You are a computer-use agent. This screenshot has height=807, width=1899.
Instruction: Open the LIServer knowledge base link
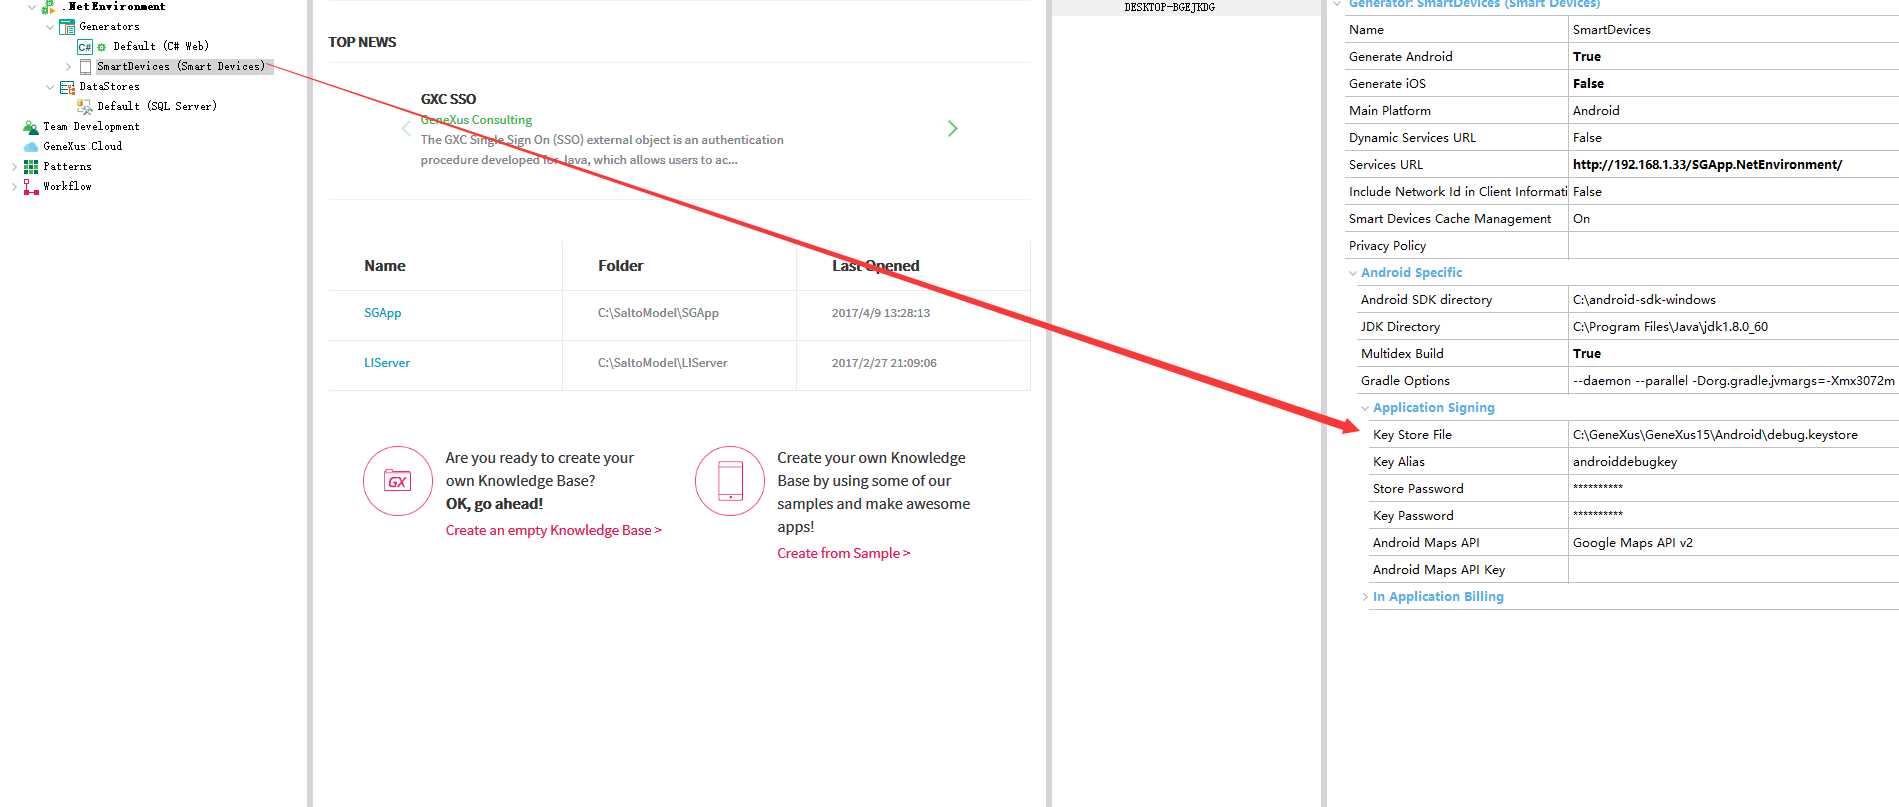pos(386,363)
